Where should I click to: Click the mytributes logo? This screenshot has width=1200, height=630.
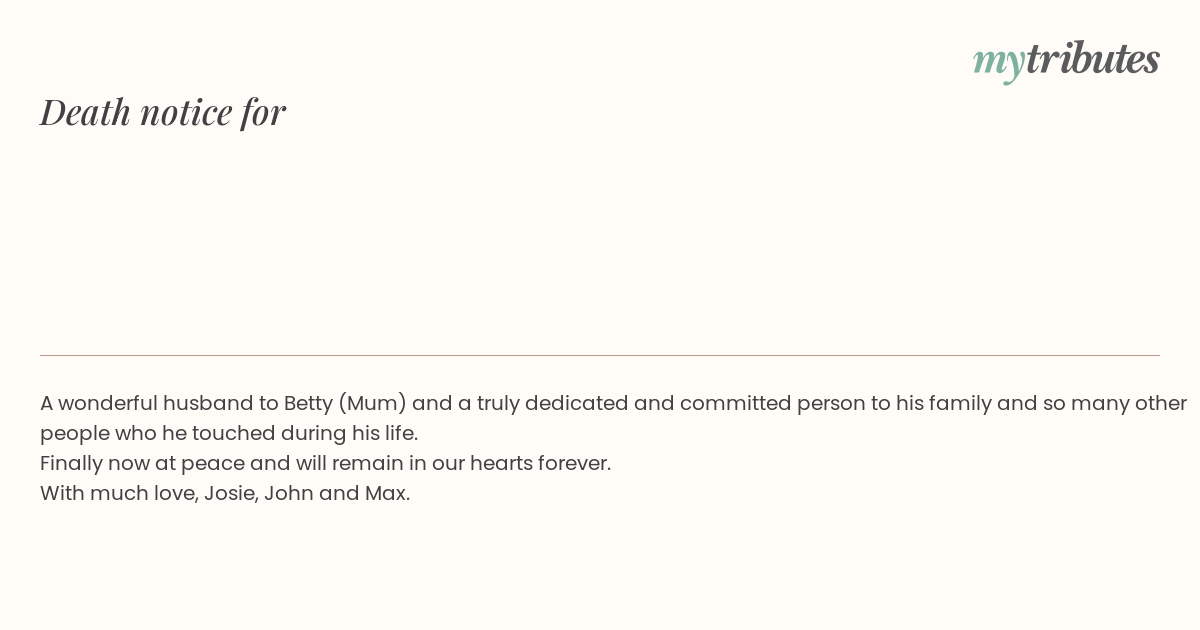tap(1066, 60)
